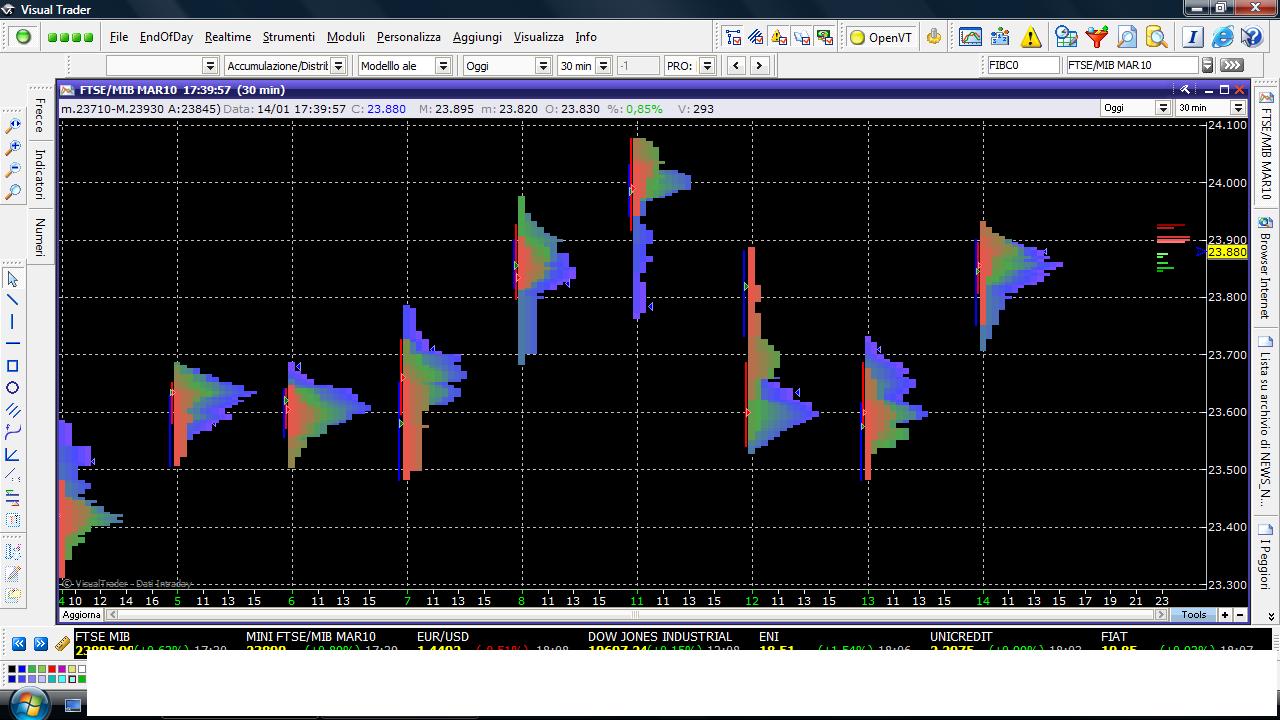Open the Strumenti menu

click(289, 37)
